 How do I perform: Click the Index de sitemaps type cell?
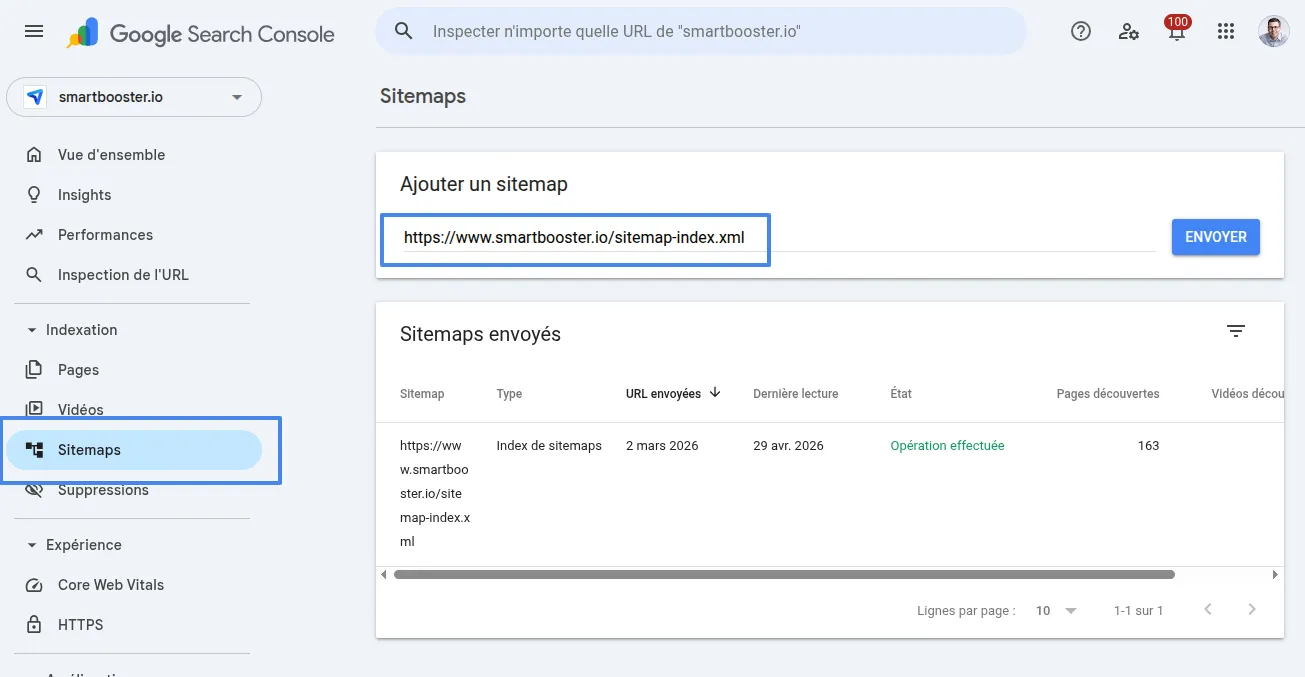coord(549,446)
